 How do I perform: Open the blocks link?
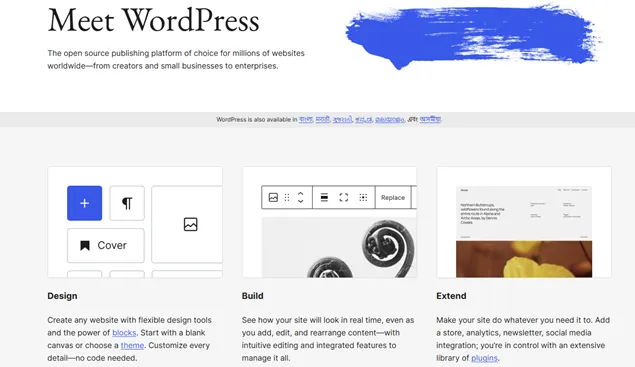pyautogui.click(x=124, y=333)
